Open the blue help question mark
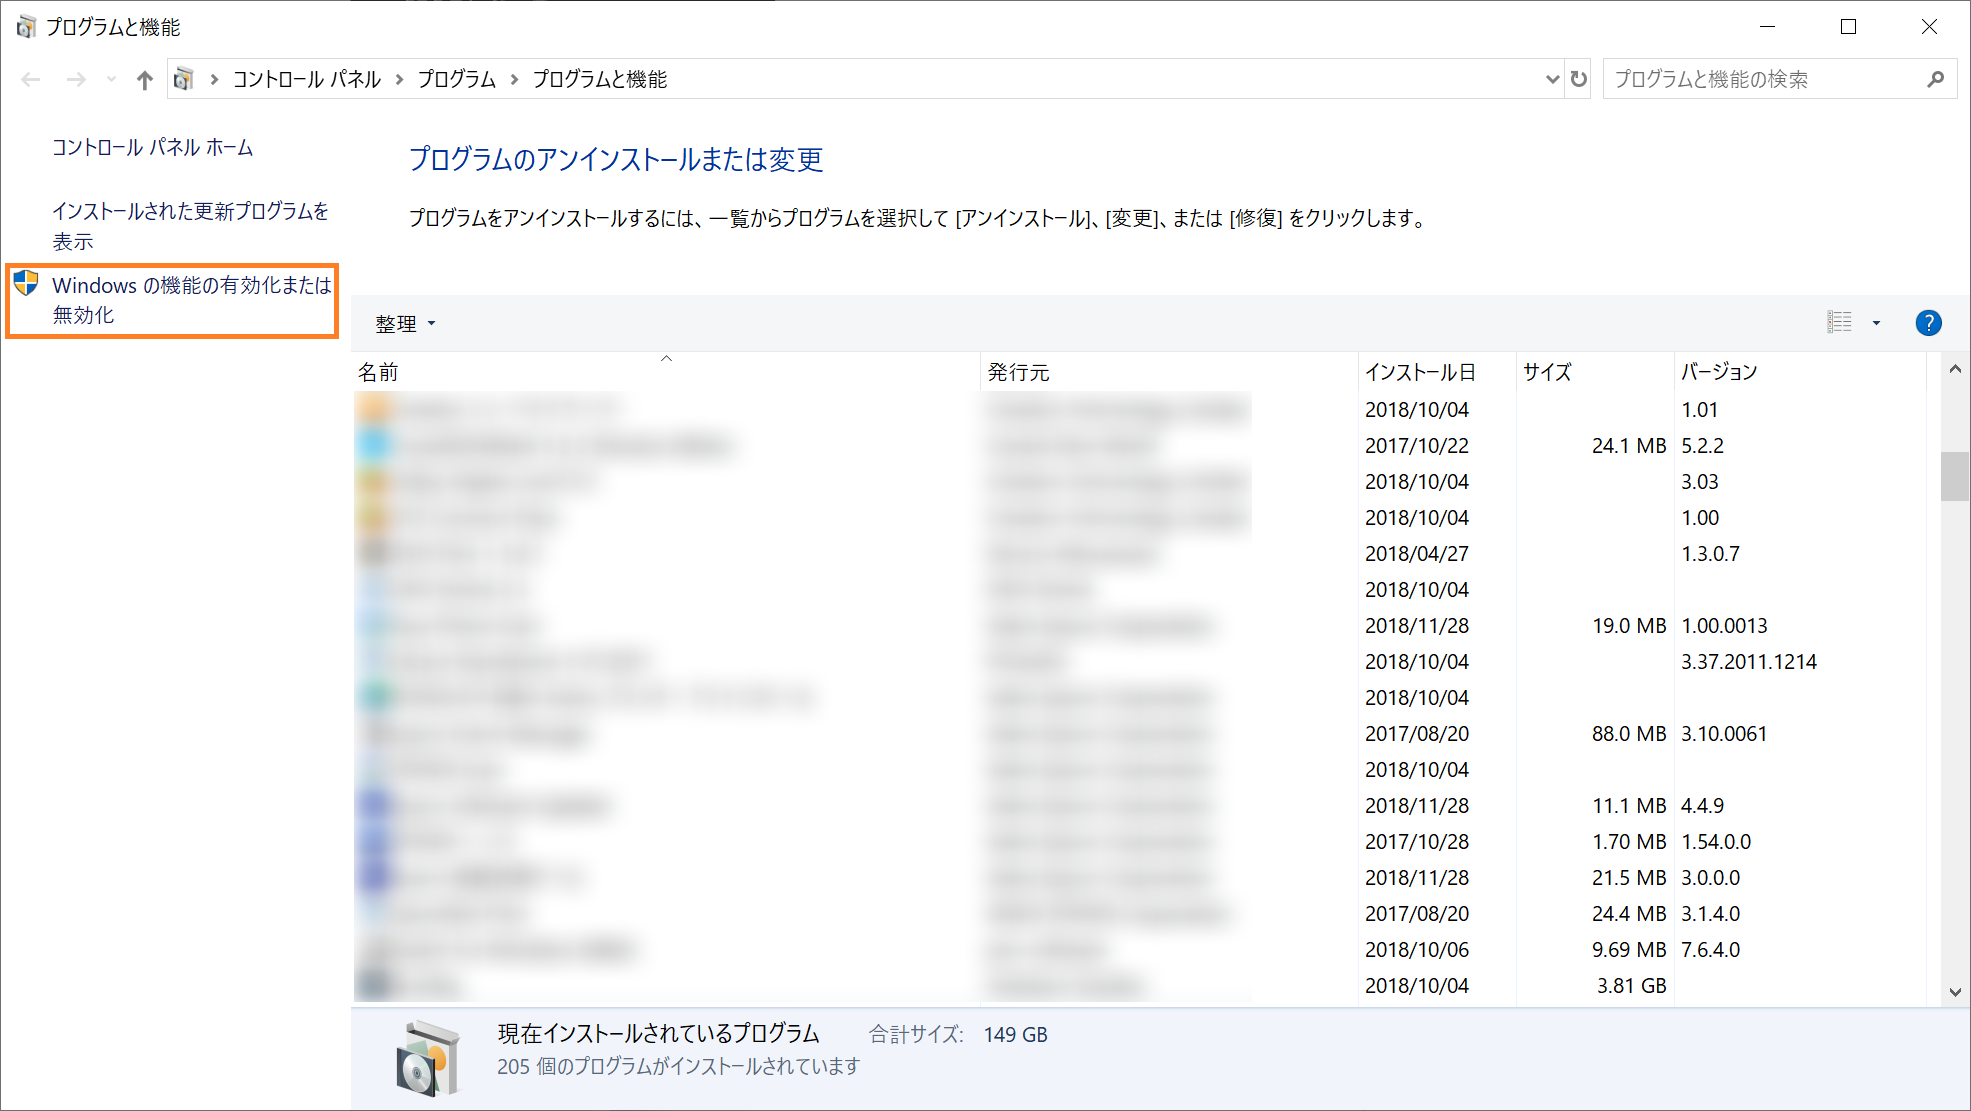Image resolution: width=1971 pixels, height=1111 pixels. click(x=1928, y=323)
